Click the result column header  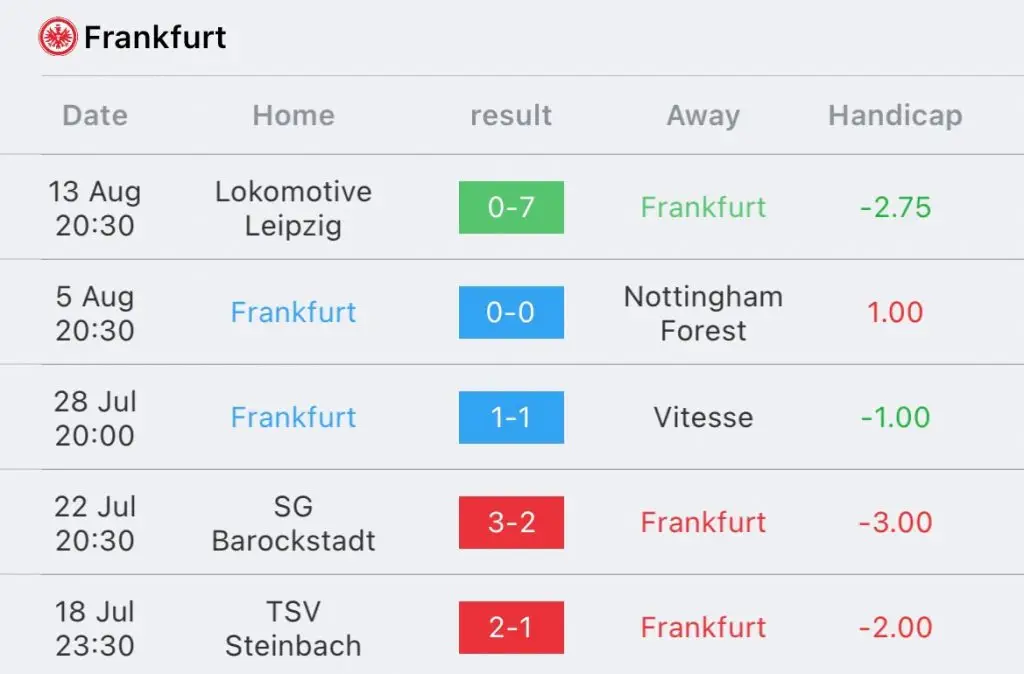pyautogui.click(x=511, y=116)
